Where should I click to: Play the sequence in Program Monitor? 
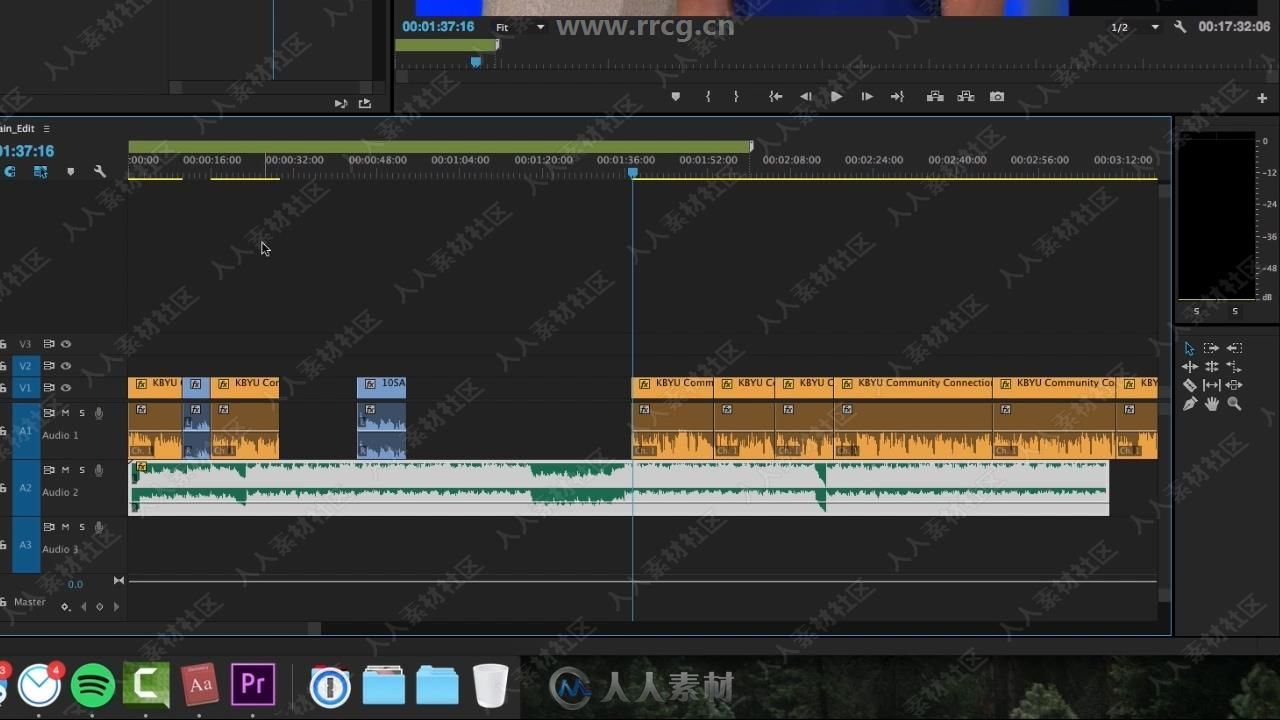coord(836,97)
